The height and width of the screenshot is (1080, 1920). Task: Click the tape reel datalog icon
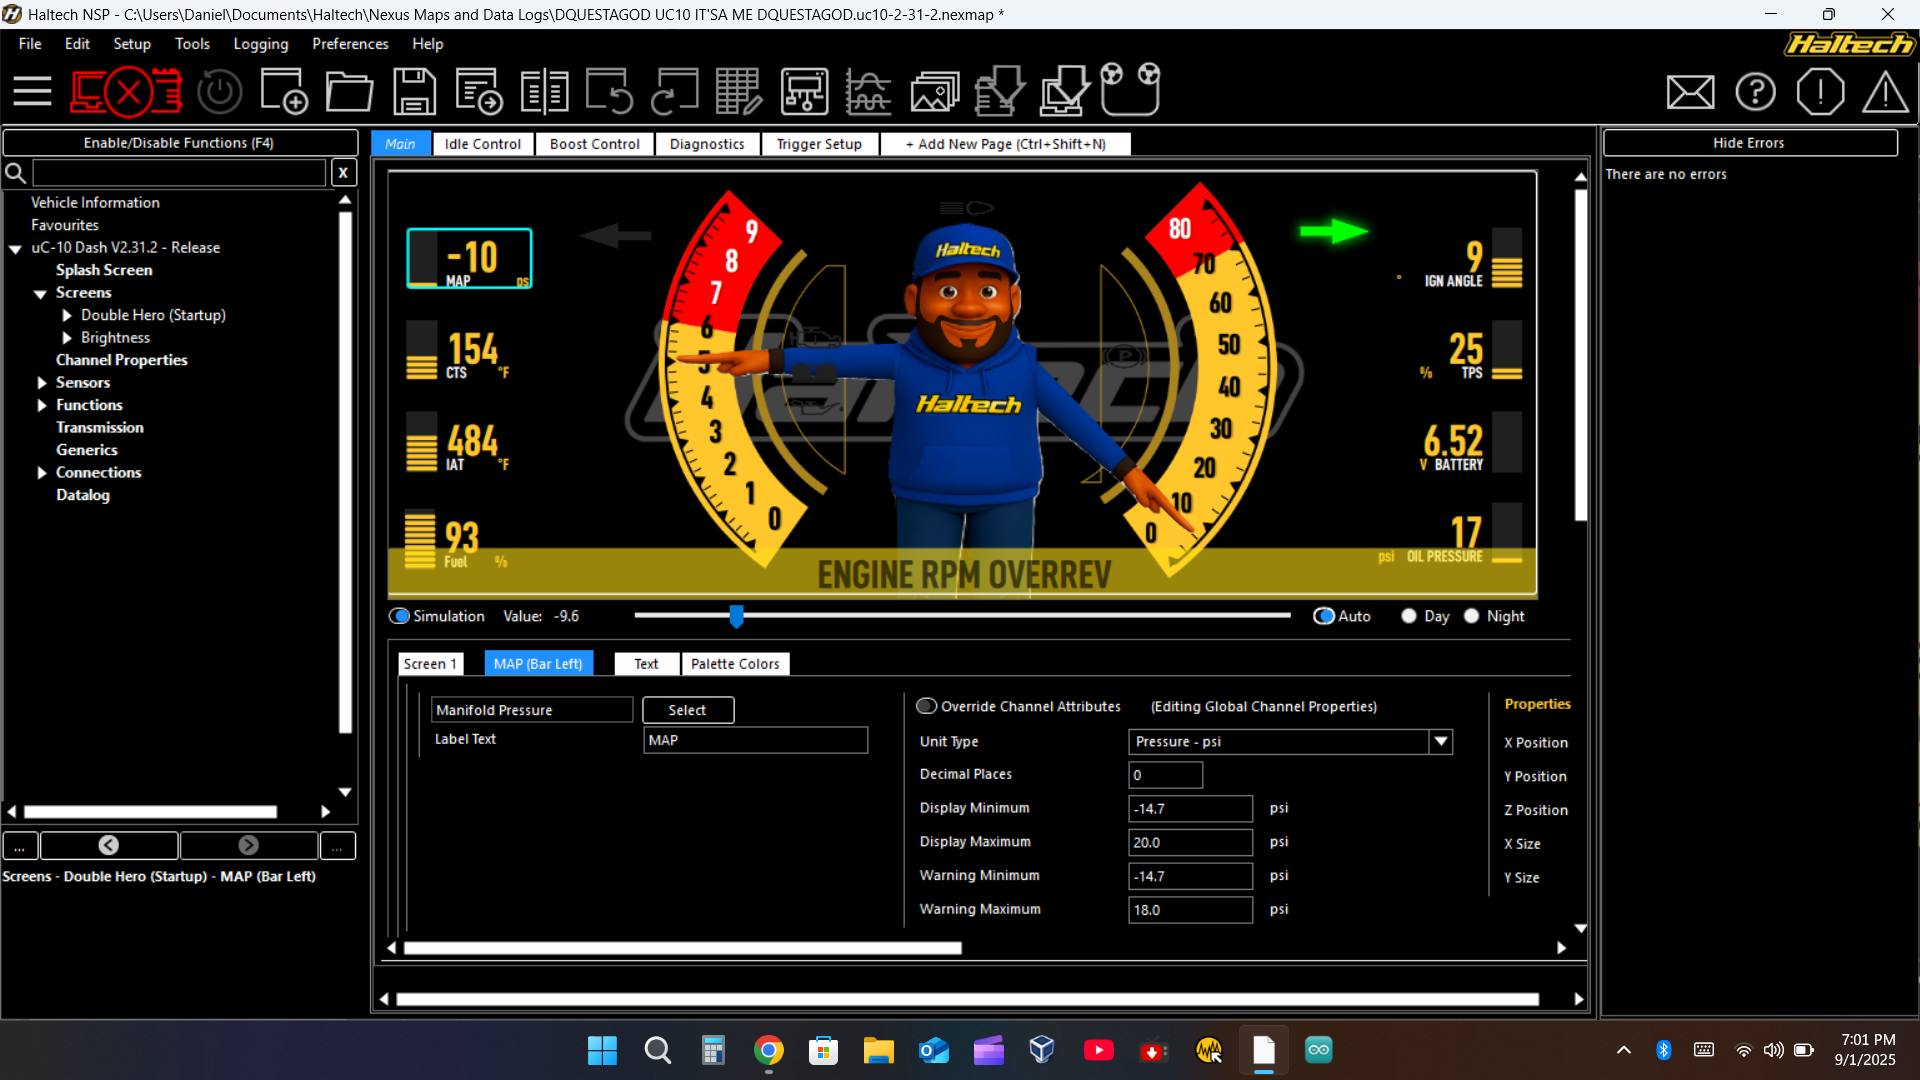[x=1130, y=89]
